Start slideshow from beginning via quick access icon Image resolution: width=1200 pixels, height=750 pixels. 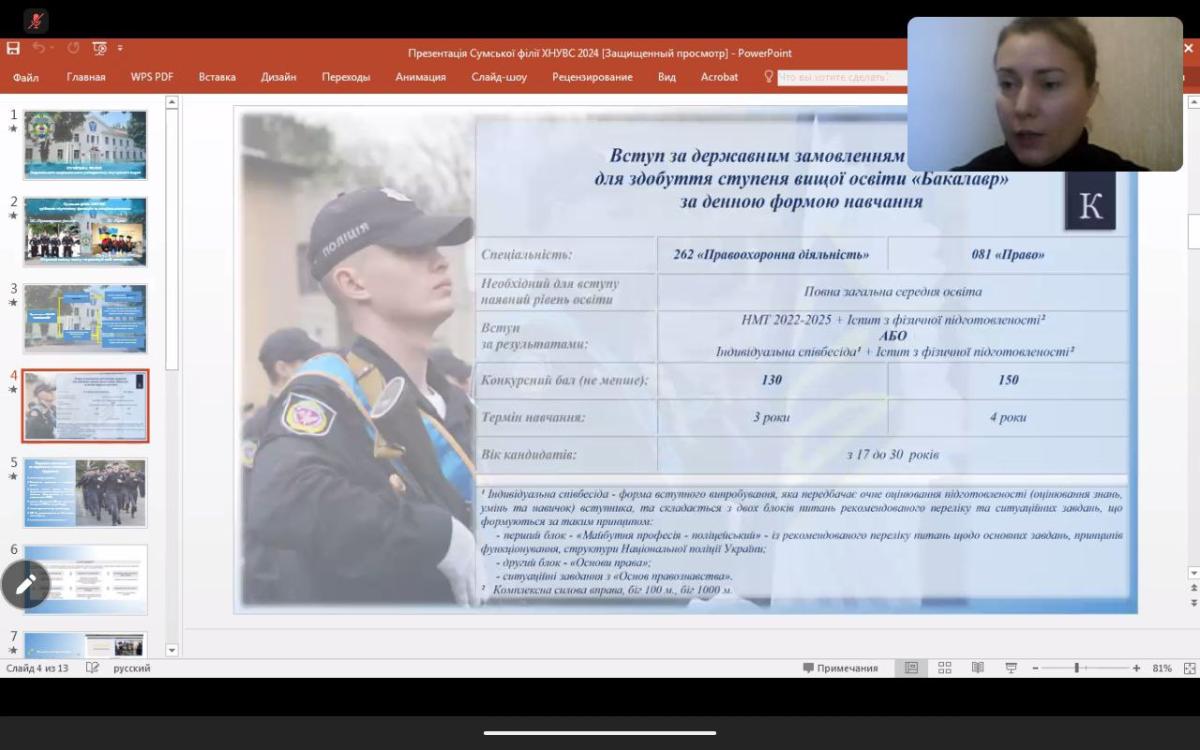[x=99, y=48]
